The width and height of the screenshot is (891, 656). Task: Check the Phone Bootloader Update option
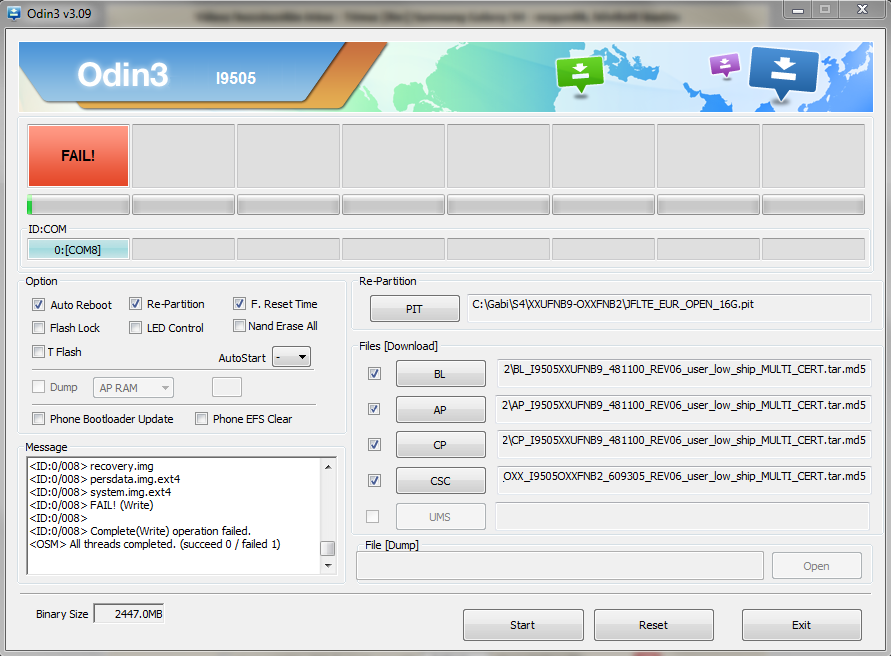[x=39, y=419]
